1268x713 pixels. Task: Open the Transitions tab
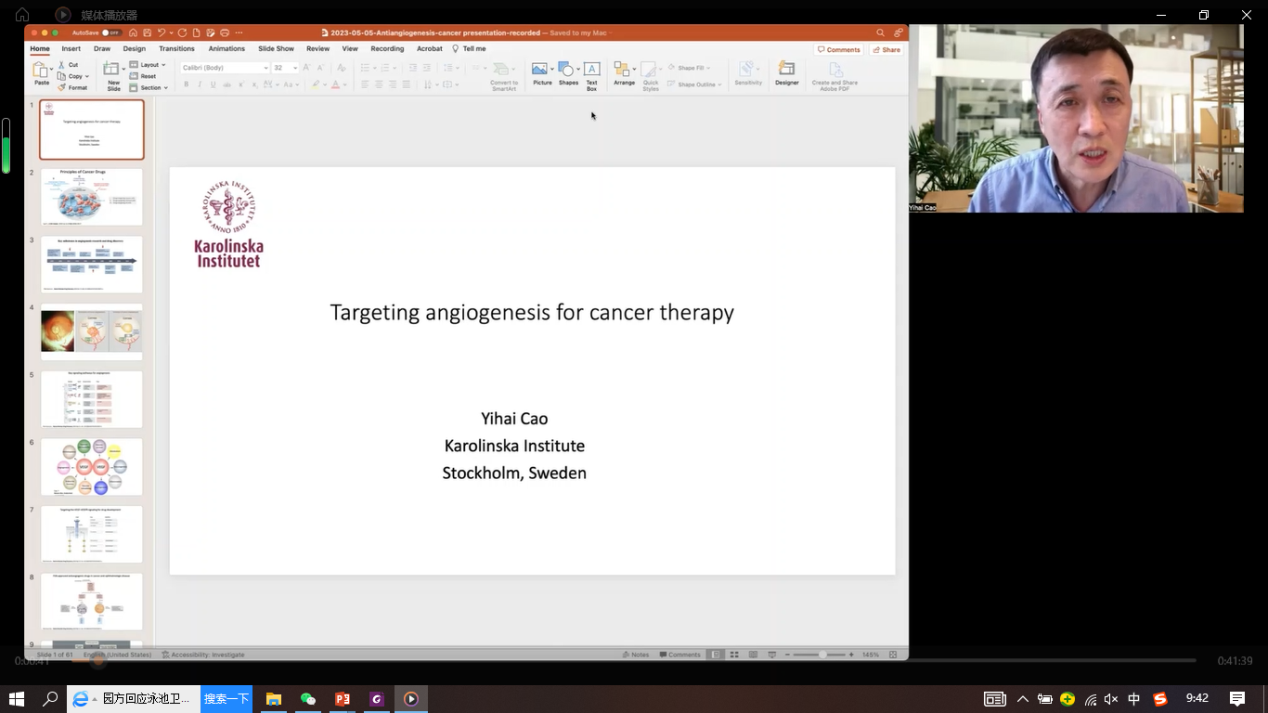[x=176, y=49]
